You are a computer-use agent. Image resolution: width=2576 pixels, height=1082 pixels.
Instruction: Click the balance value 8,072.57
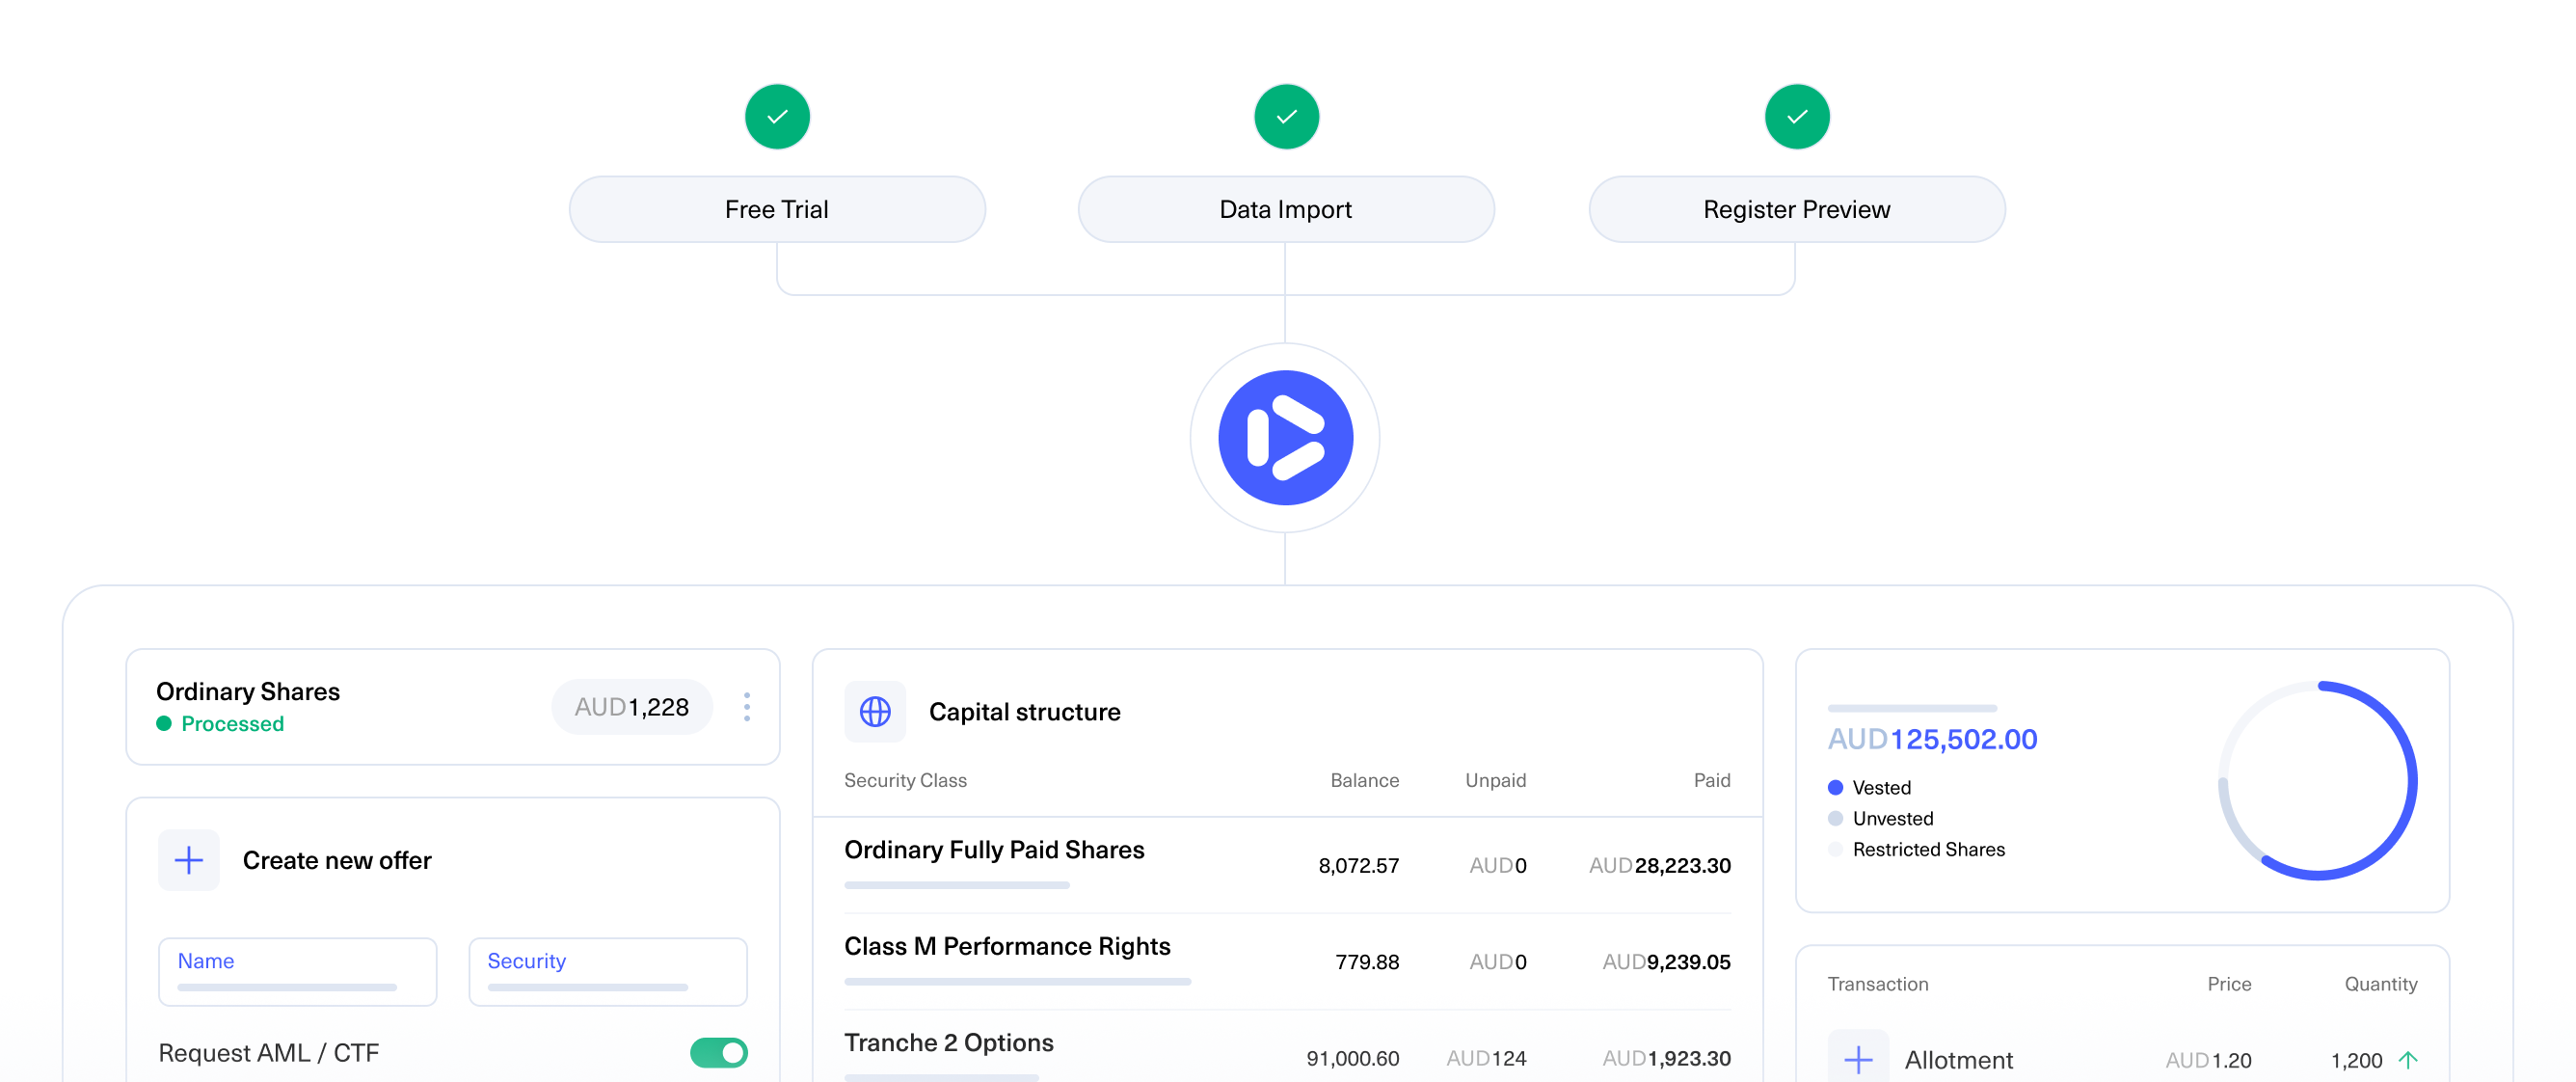[x=1358, y=865]
